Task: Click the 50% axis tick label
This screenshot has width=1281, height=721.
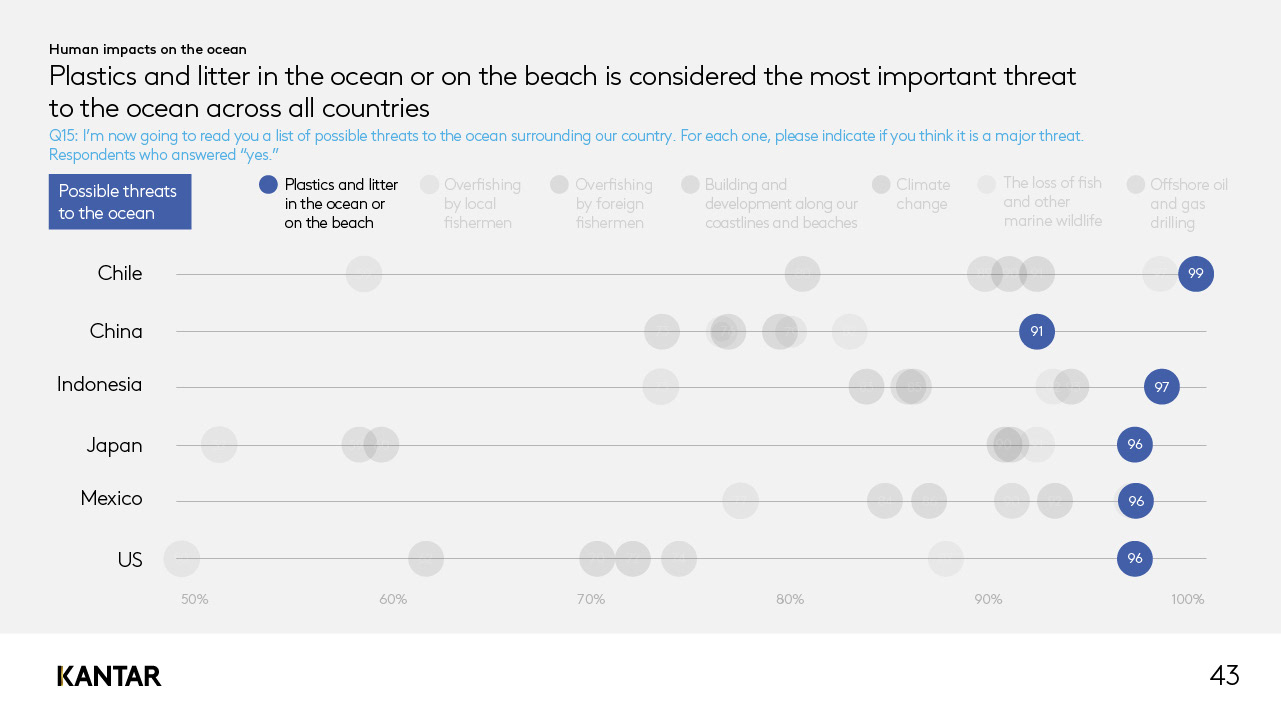Action: point(195,600)
